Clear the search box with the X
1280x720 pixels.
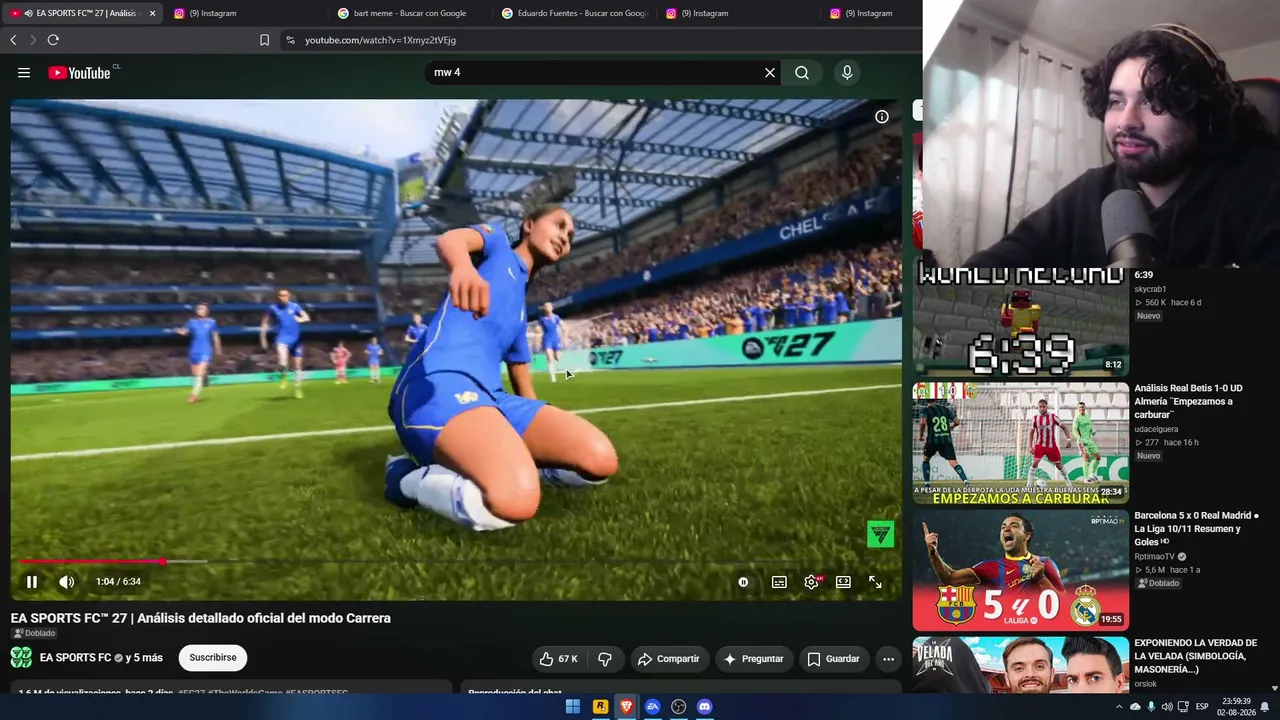pyautogui.click(x=770, y=73)
